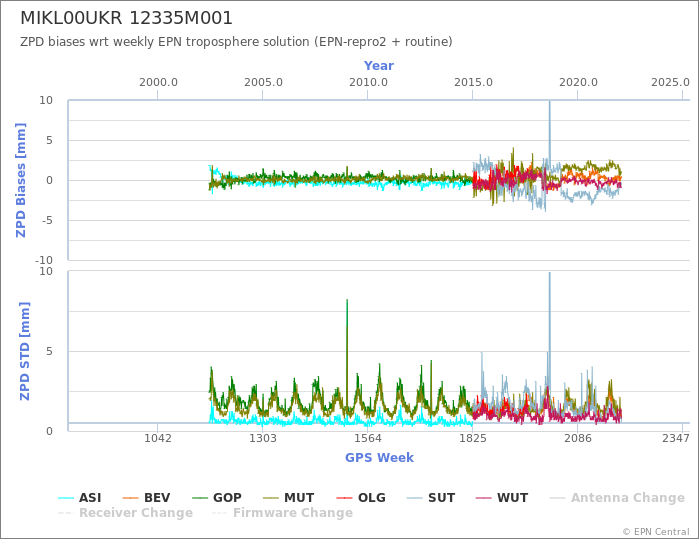Show Firmware Change markers via the legend
The width and height of the screenshot is (700, 540).
tap(283, 513)
